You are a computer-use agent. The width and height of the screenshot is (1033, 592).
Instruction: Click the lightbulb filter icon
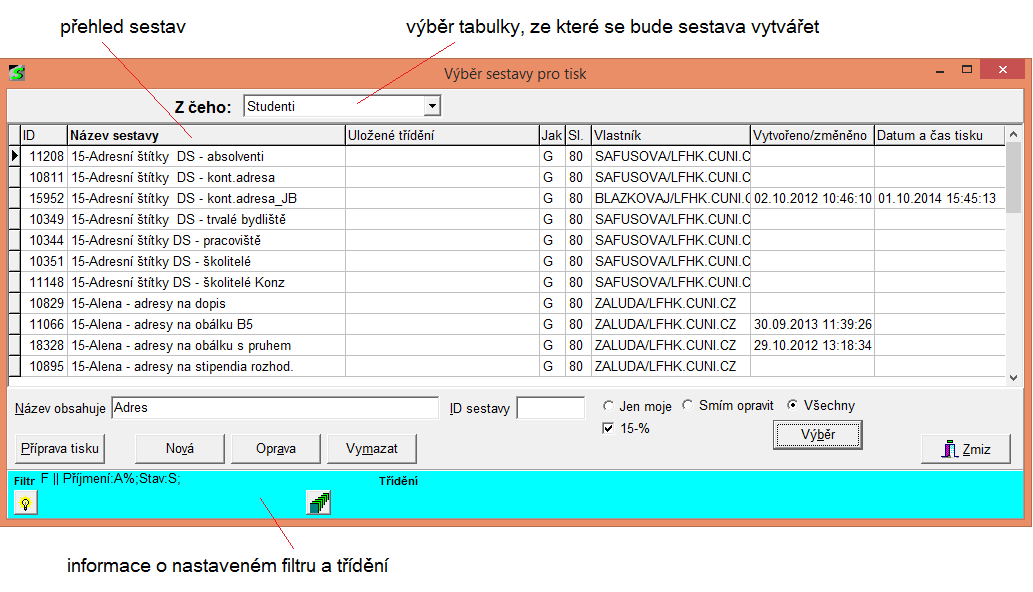pos(25,504)
